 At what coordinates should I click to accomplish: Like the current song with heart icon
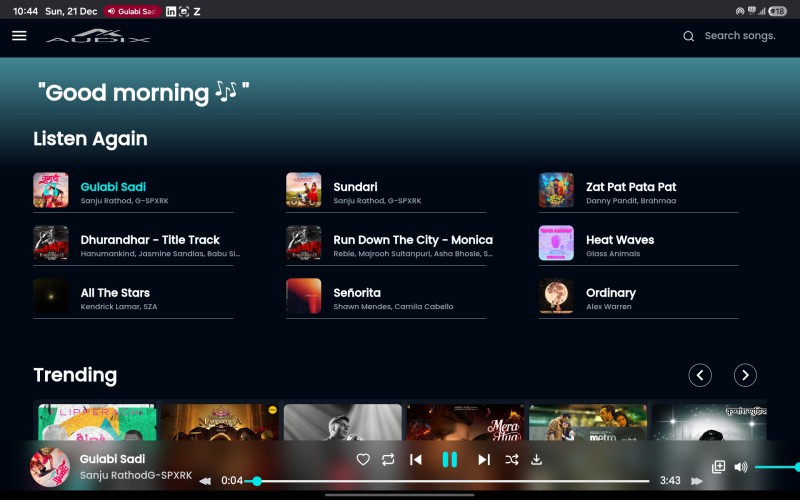(363, 460)
